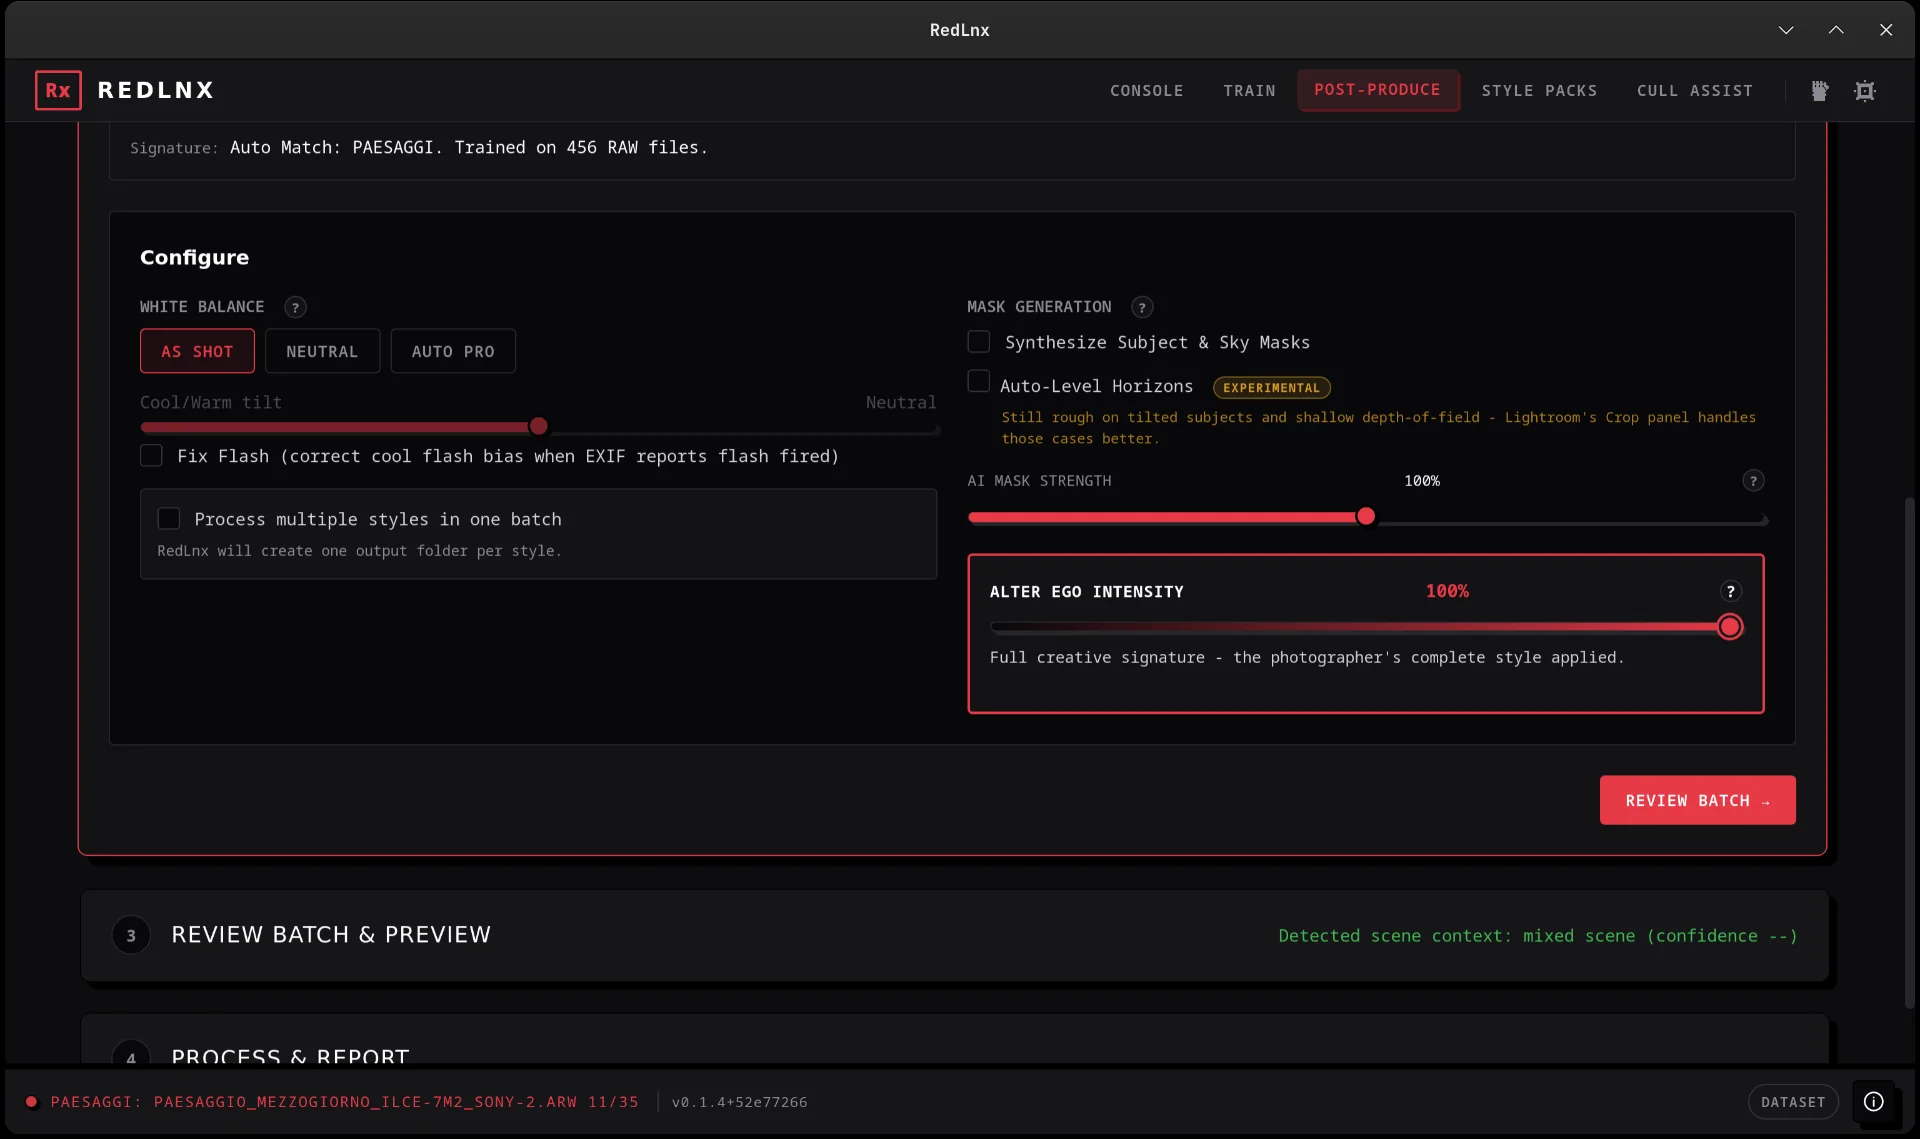Click the Cool/Warm tilt slider handle

pyautogui.click(x=539, y=427)
